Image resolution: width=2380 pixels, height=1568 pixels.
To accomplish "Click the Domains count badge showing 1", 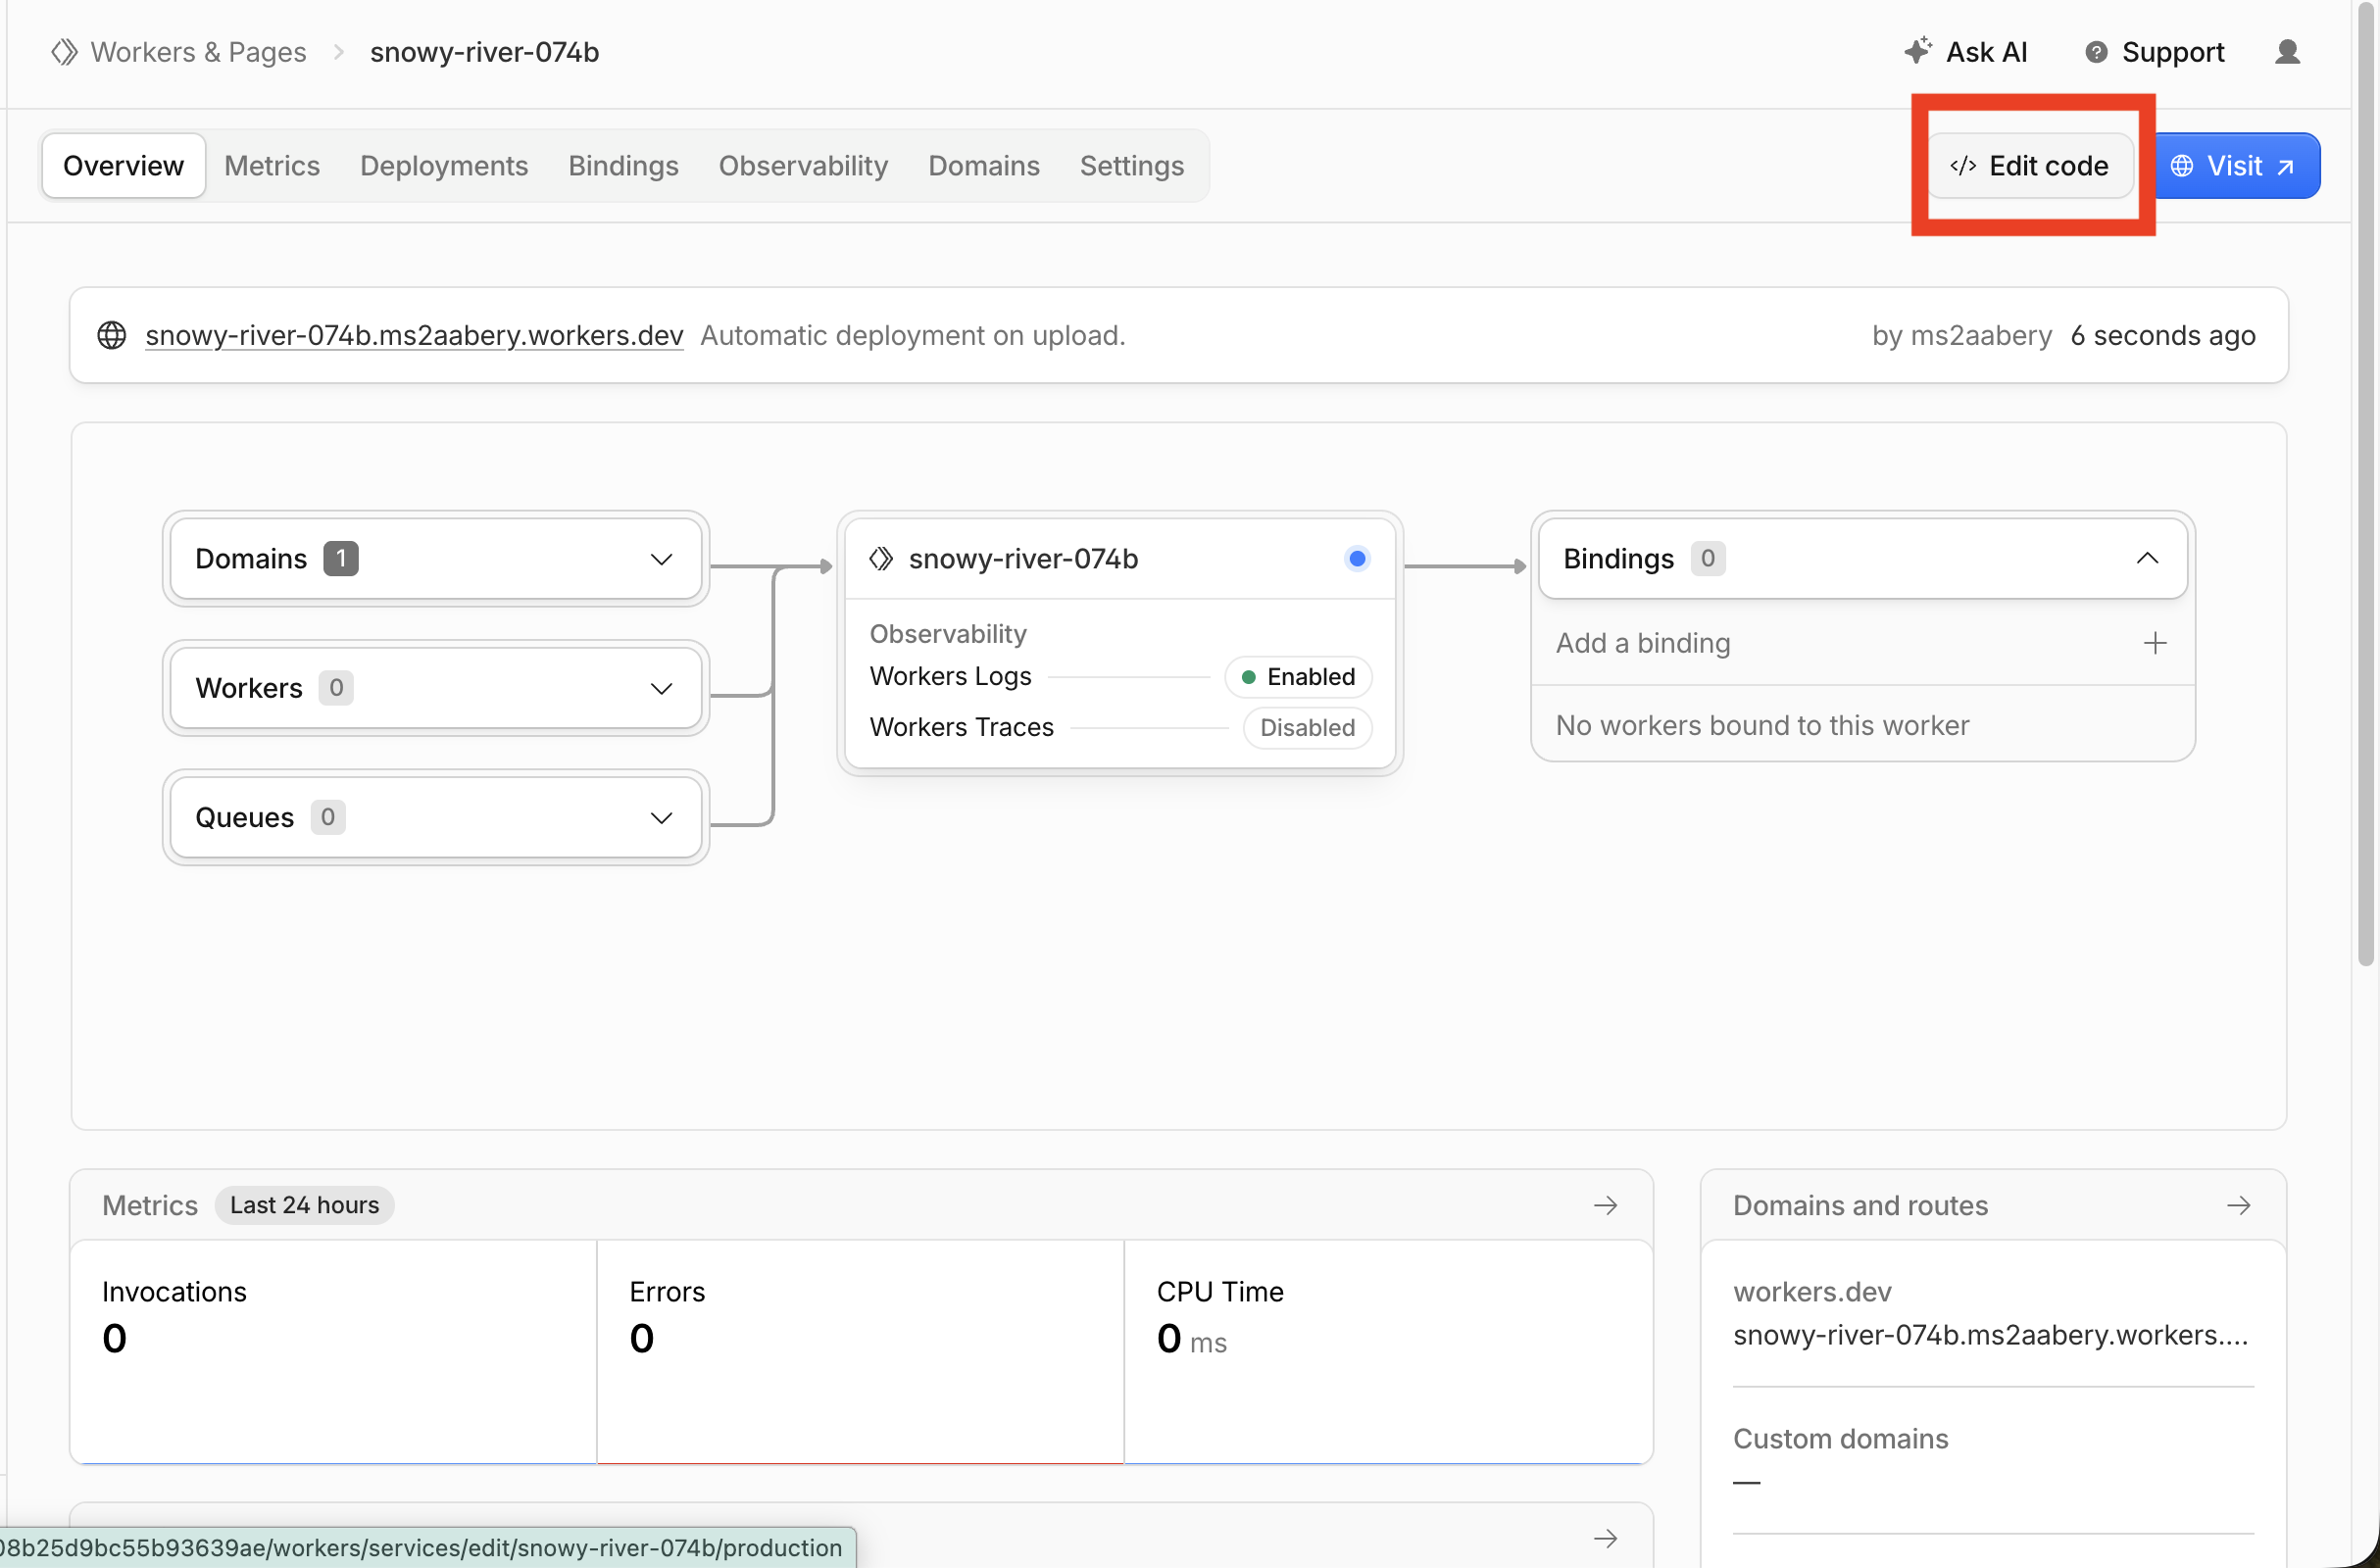I will coord(341,559).
